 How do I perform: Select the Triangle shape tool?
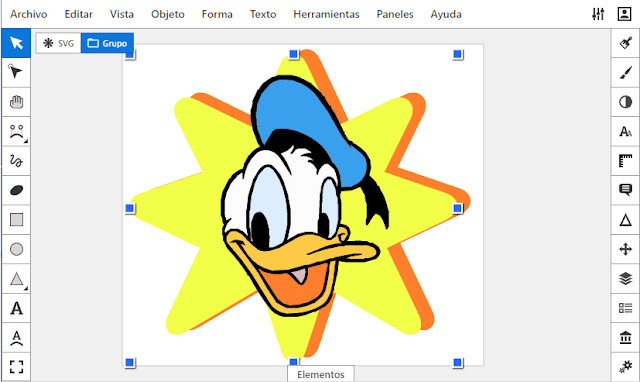[x=16, y=279]
